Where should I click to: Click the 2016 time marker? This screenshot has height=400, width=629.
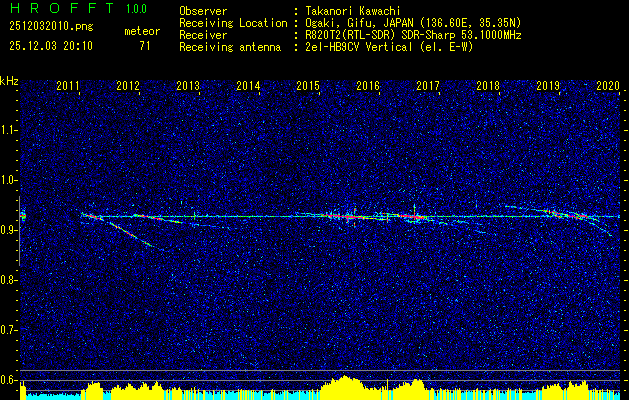tap(368, 85)
